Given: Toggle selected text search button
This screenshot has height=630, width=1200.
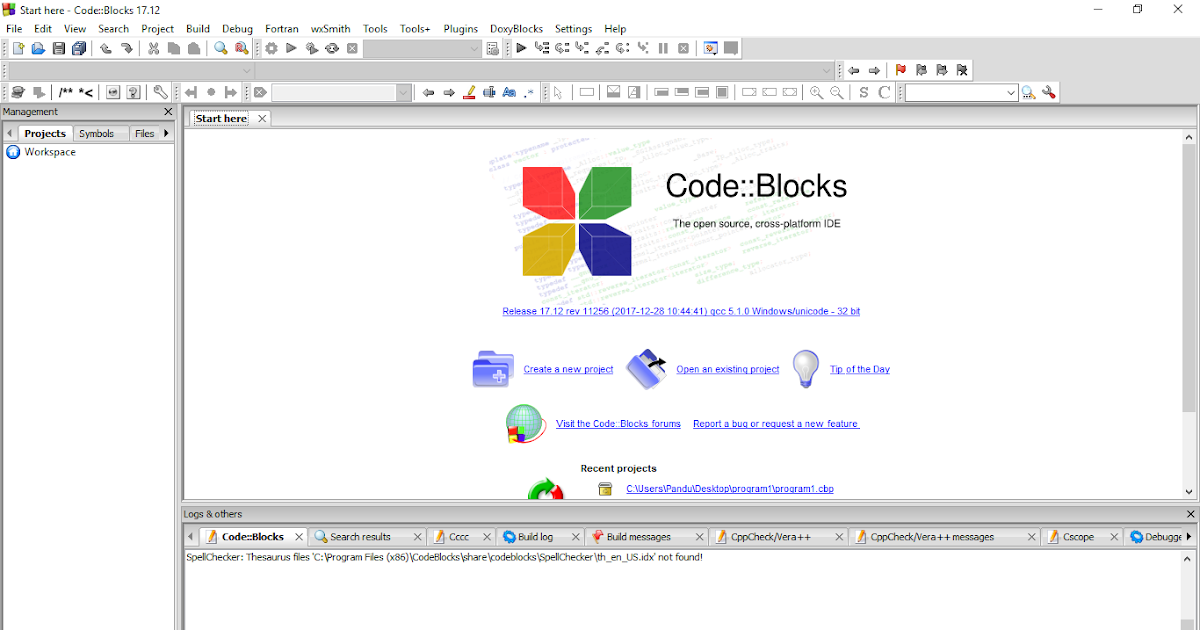Looking at the screenshot, I should (489, 92).
